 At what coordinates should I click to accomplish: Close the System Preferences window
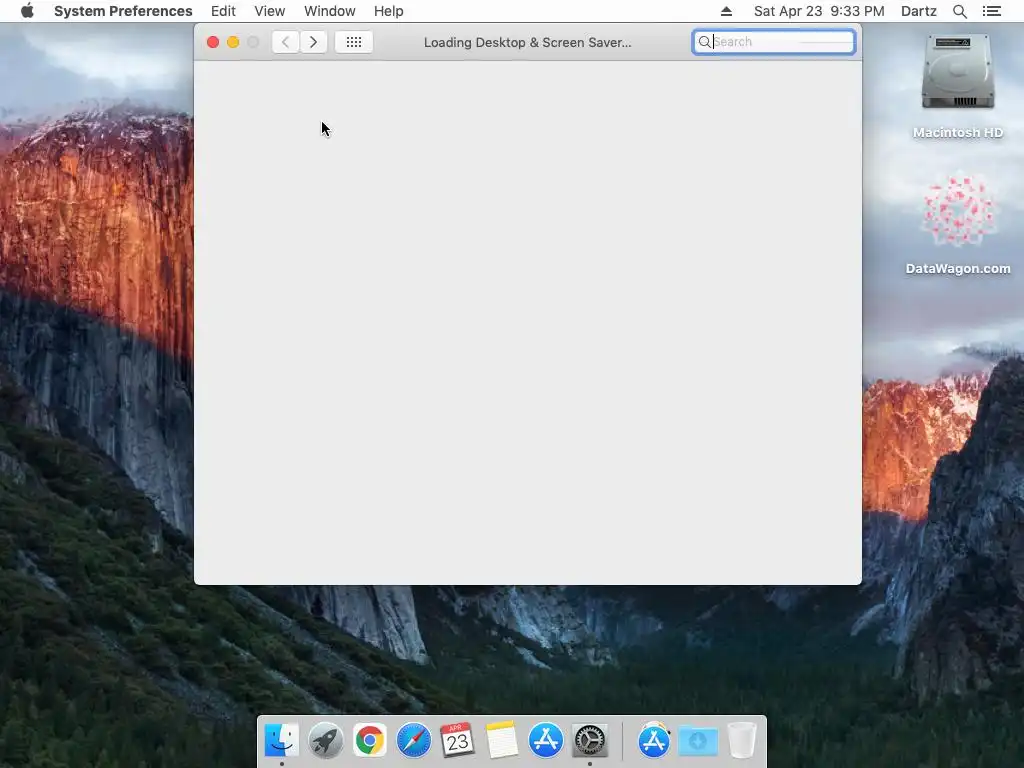click(213, 42)
